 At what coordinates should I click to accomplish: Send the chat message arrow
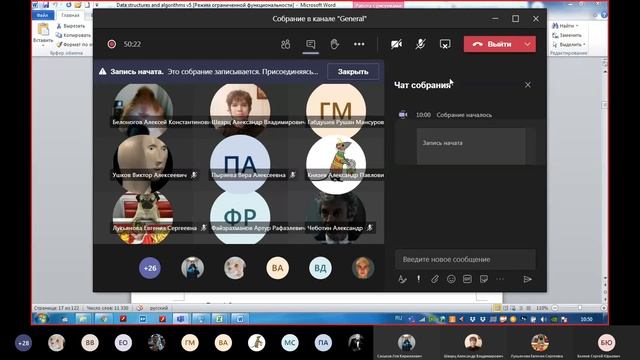tap(527, 279)
